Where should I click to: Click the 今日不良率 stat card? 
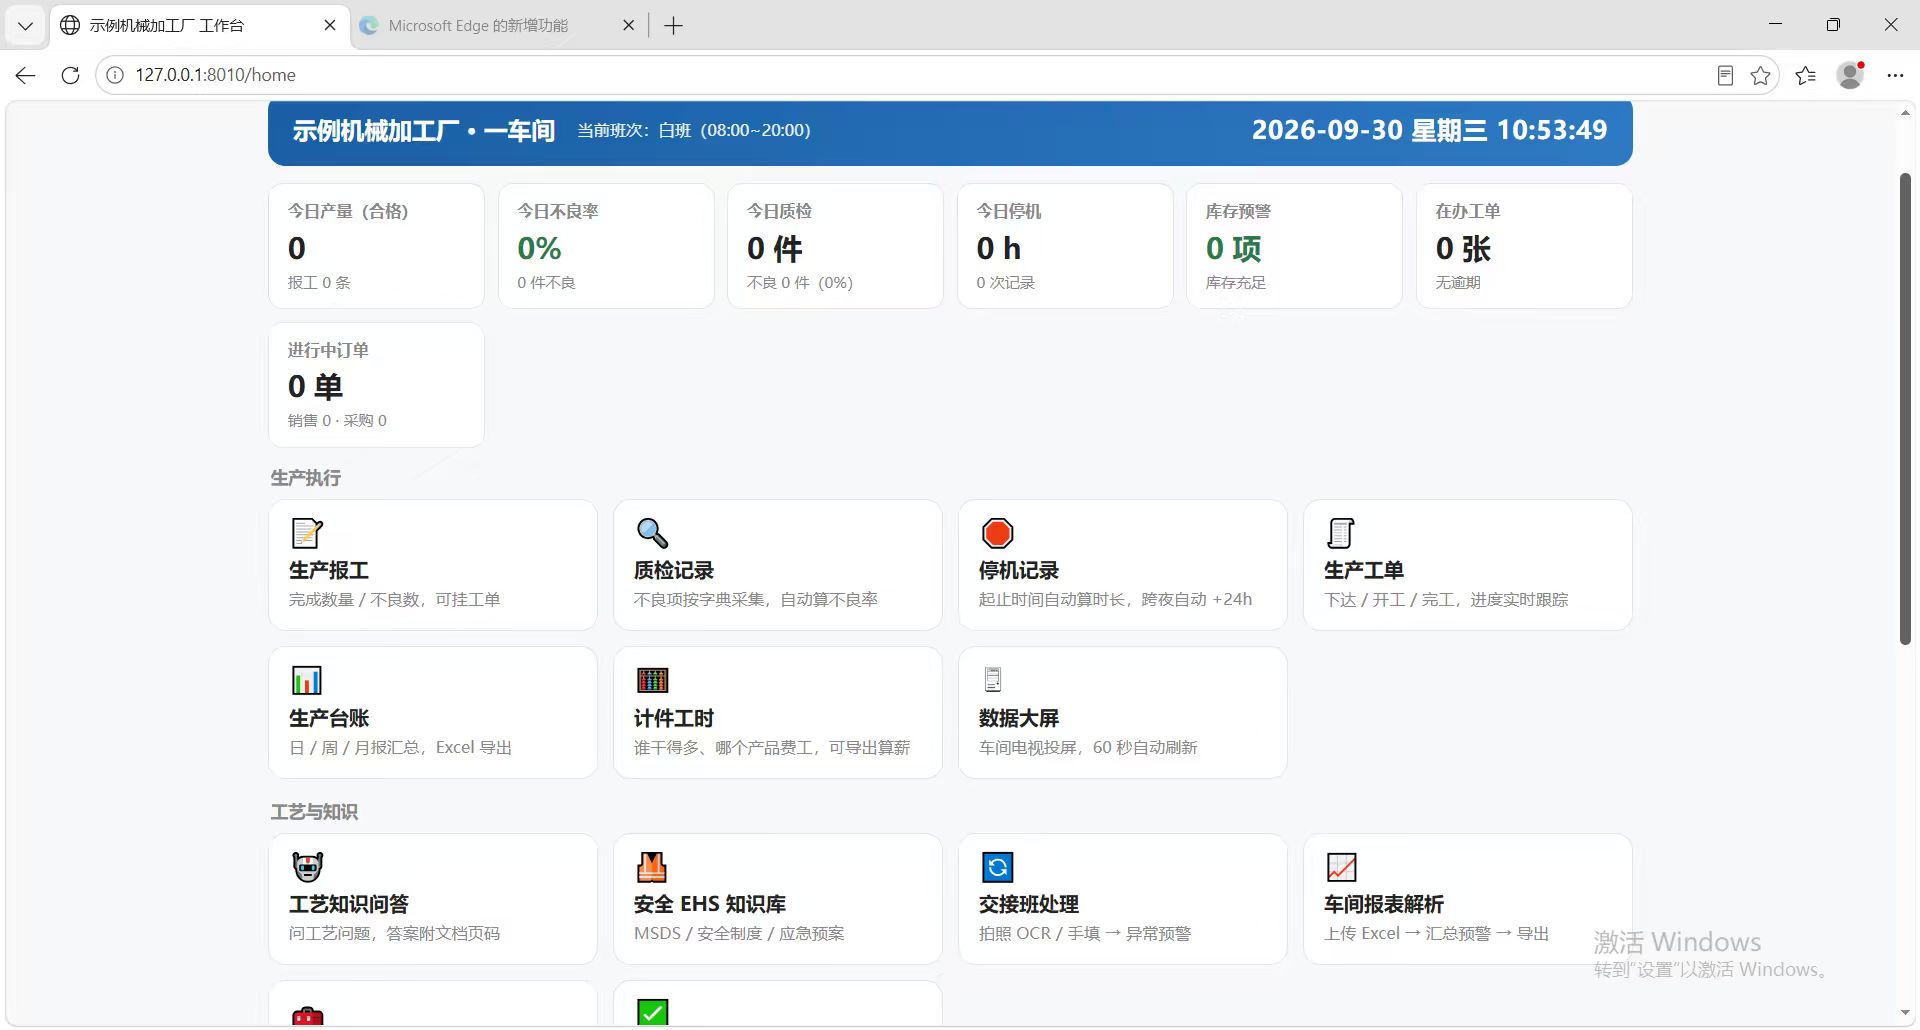click(606, 246)
